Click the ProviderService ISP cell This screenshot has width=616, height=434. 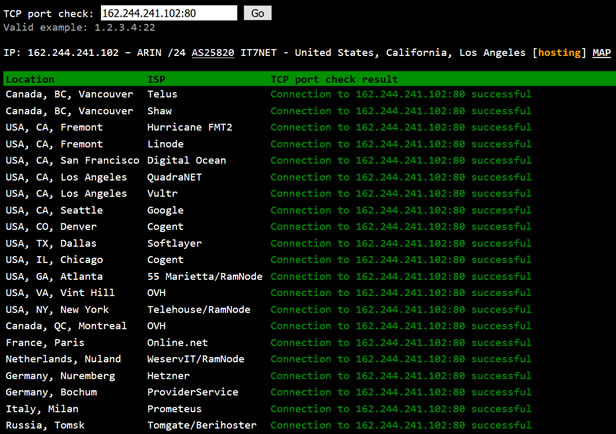pyautogui.click(x=192, y=392)
